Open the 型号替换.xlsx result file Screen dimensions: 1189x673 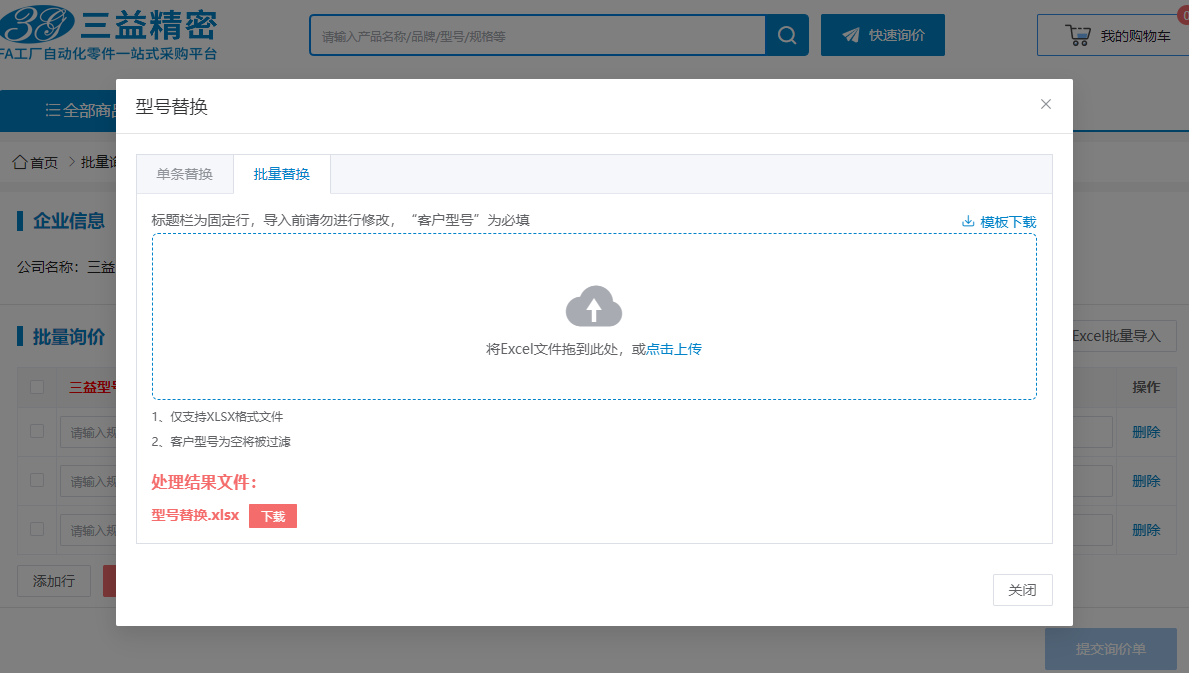[x=195, y=515]
